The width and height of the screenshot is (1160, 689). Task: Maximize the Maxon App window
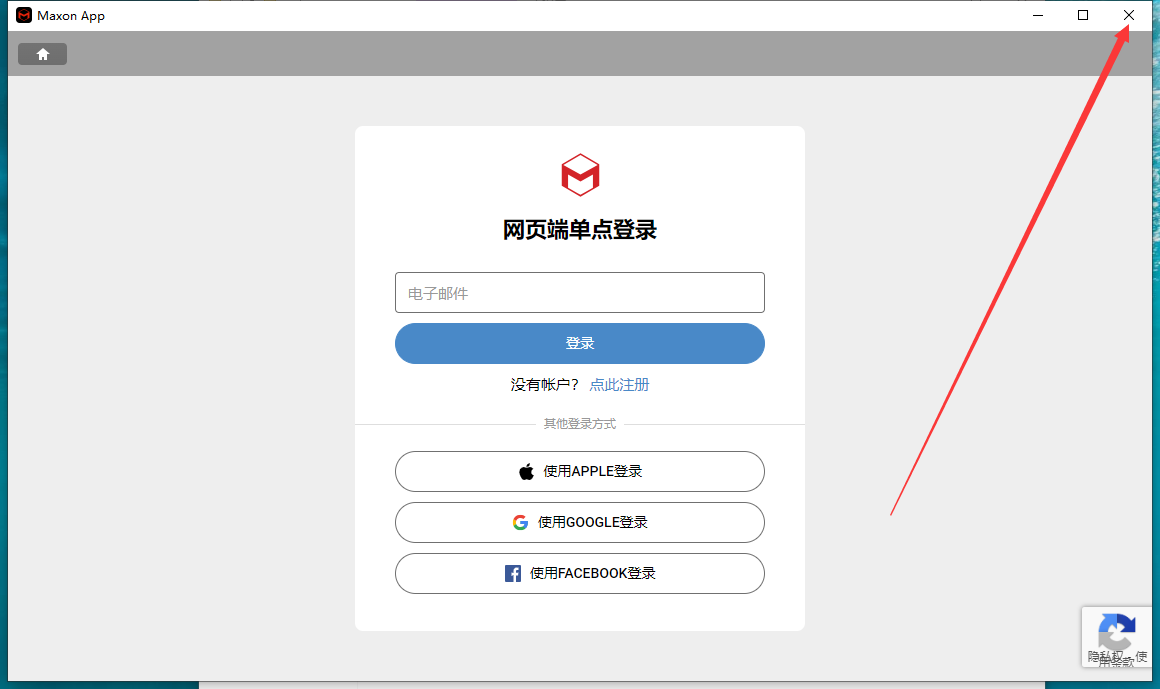1083,16
